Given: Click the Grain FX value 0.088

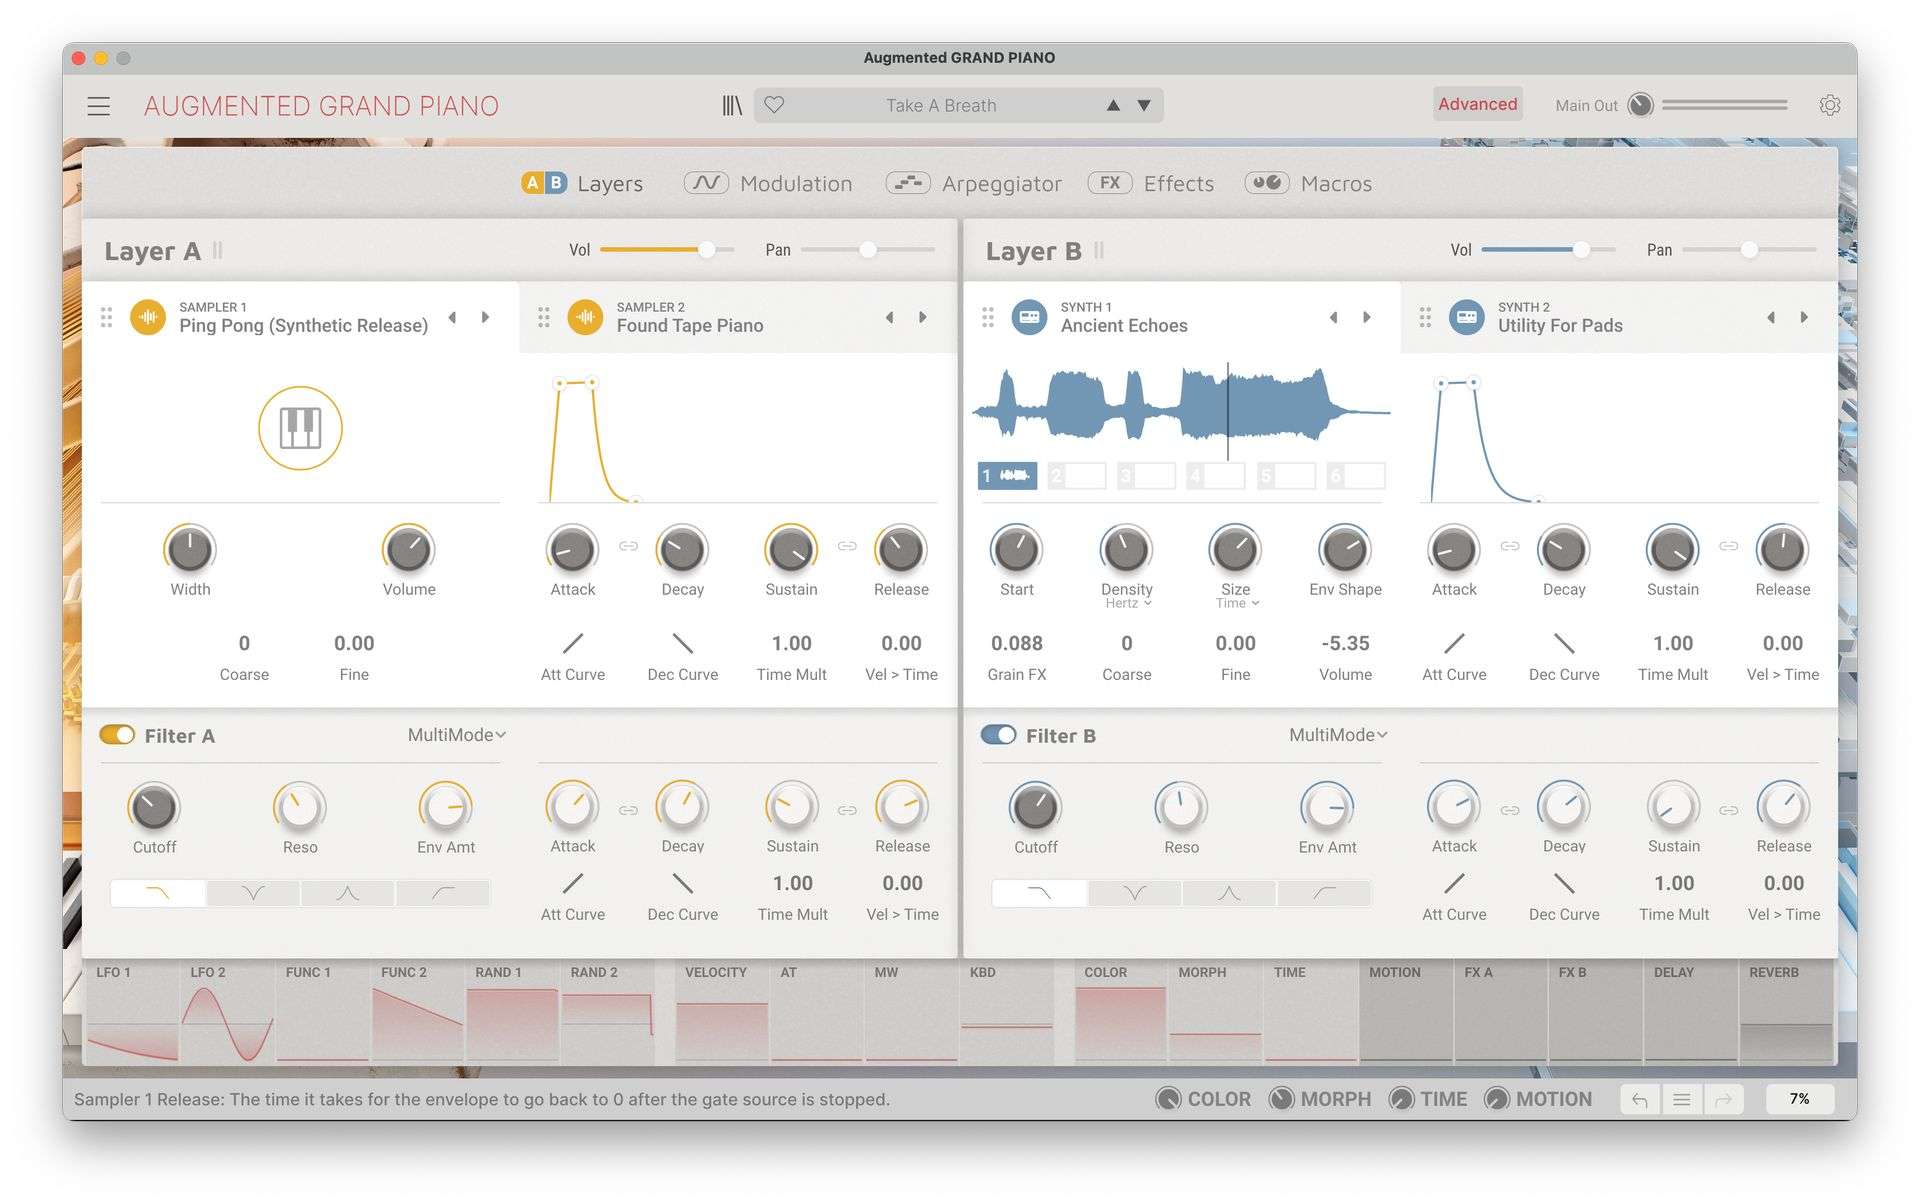Looking at the screenshot, I should point(1017,643).
